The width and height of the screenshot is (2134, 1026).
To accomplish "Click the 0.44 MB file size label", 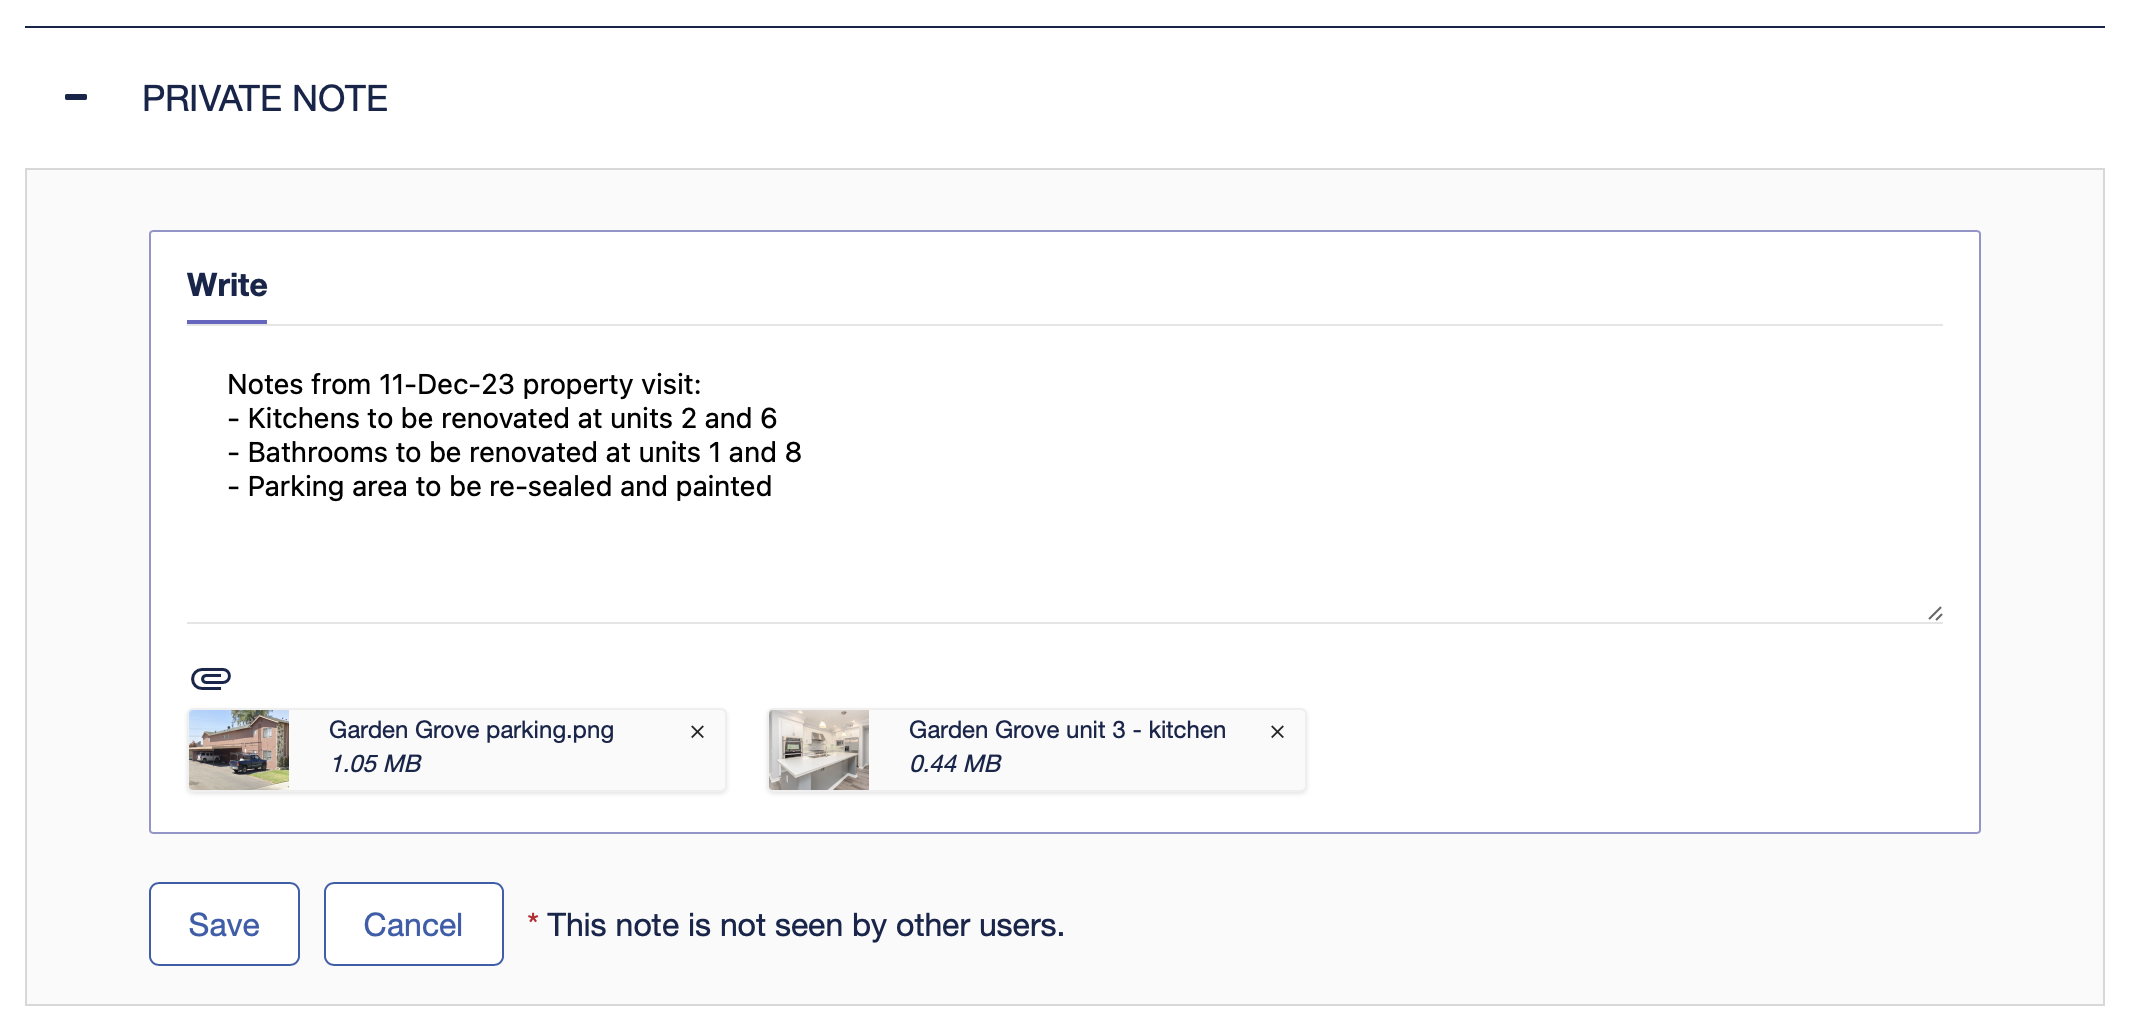I will 955,764.
